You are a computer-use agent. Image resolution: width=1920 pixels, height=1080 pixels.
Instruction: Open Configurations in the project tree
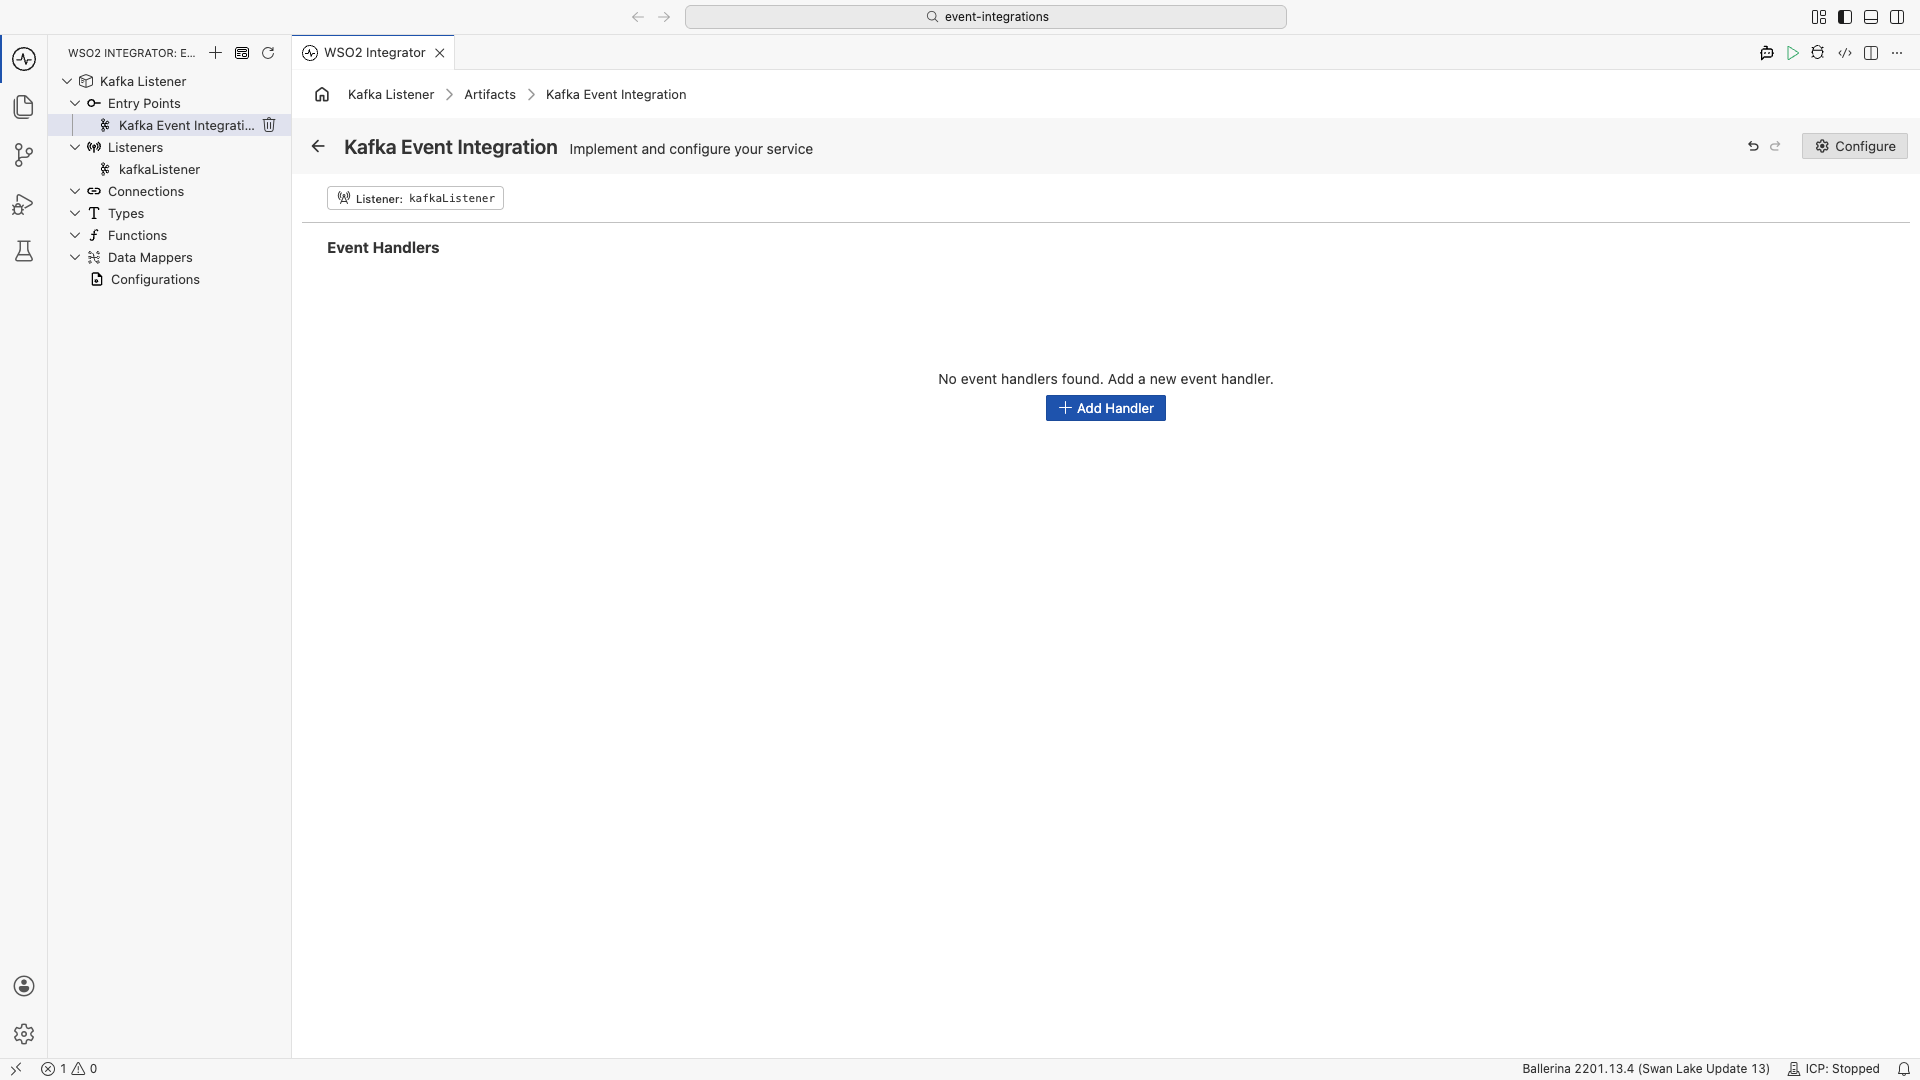[170, 279]
